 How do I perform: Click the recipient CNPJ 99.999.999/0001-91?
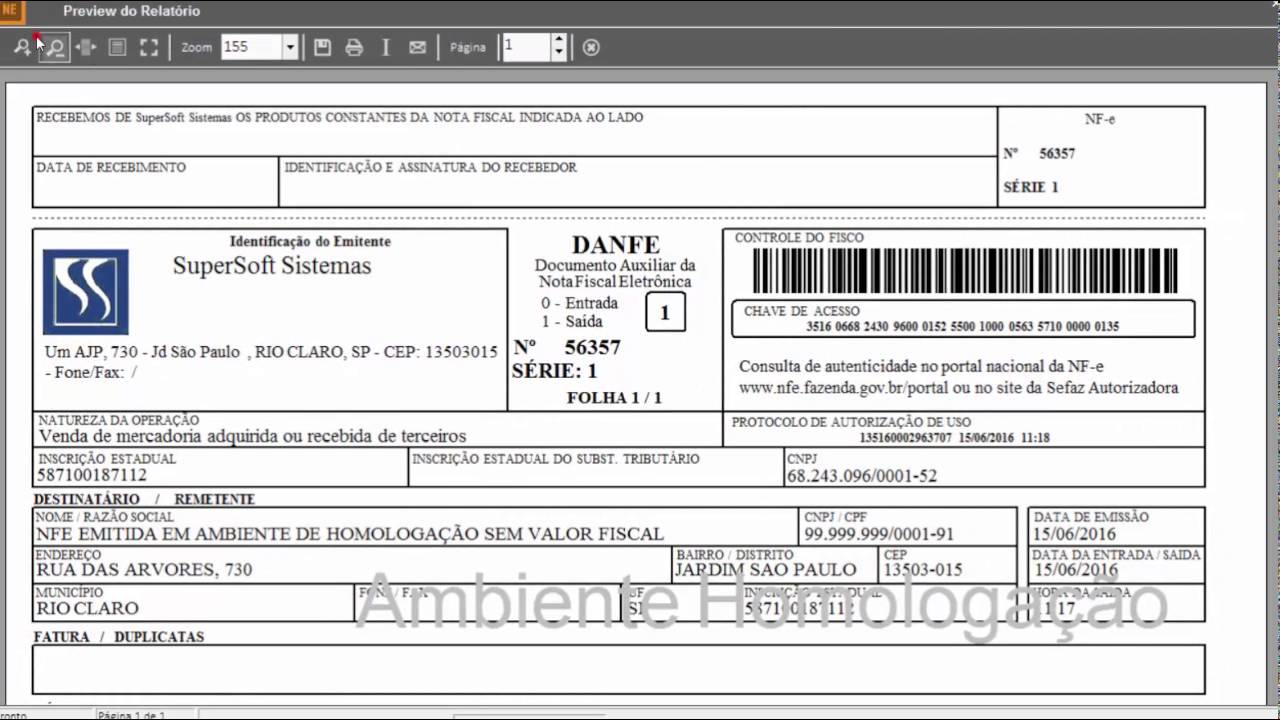click(x=879, y=535)
